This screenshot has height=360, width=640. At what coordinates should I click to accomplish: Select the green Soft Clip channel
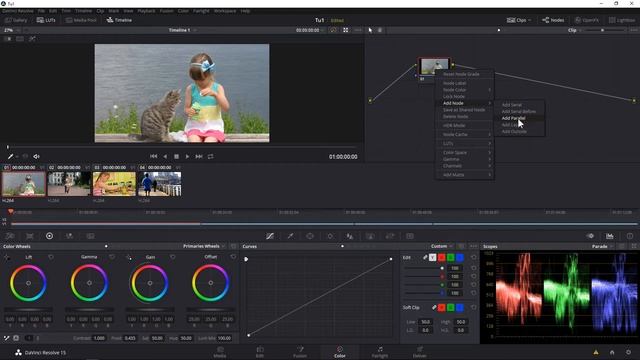tap(451, 307)
